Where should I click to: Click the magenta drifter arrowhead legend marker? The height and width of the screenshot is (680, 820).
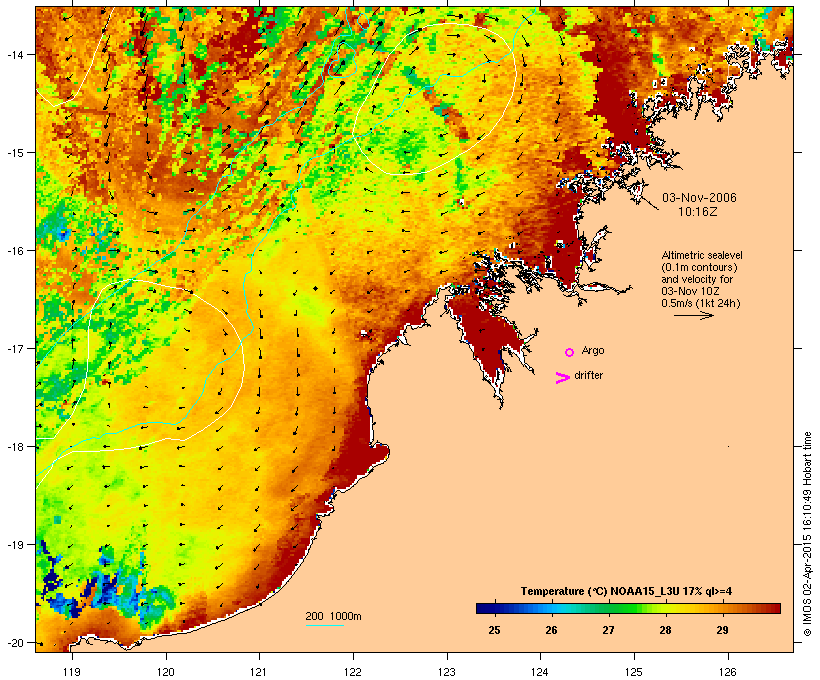pos(563,378)
